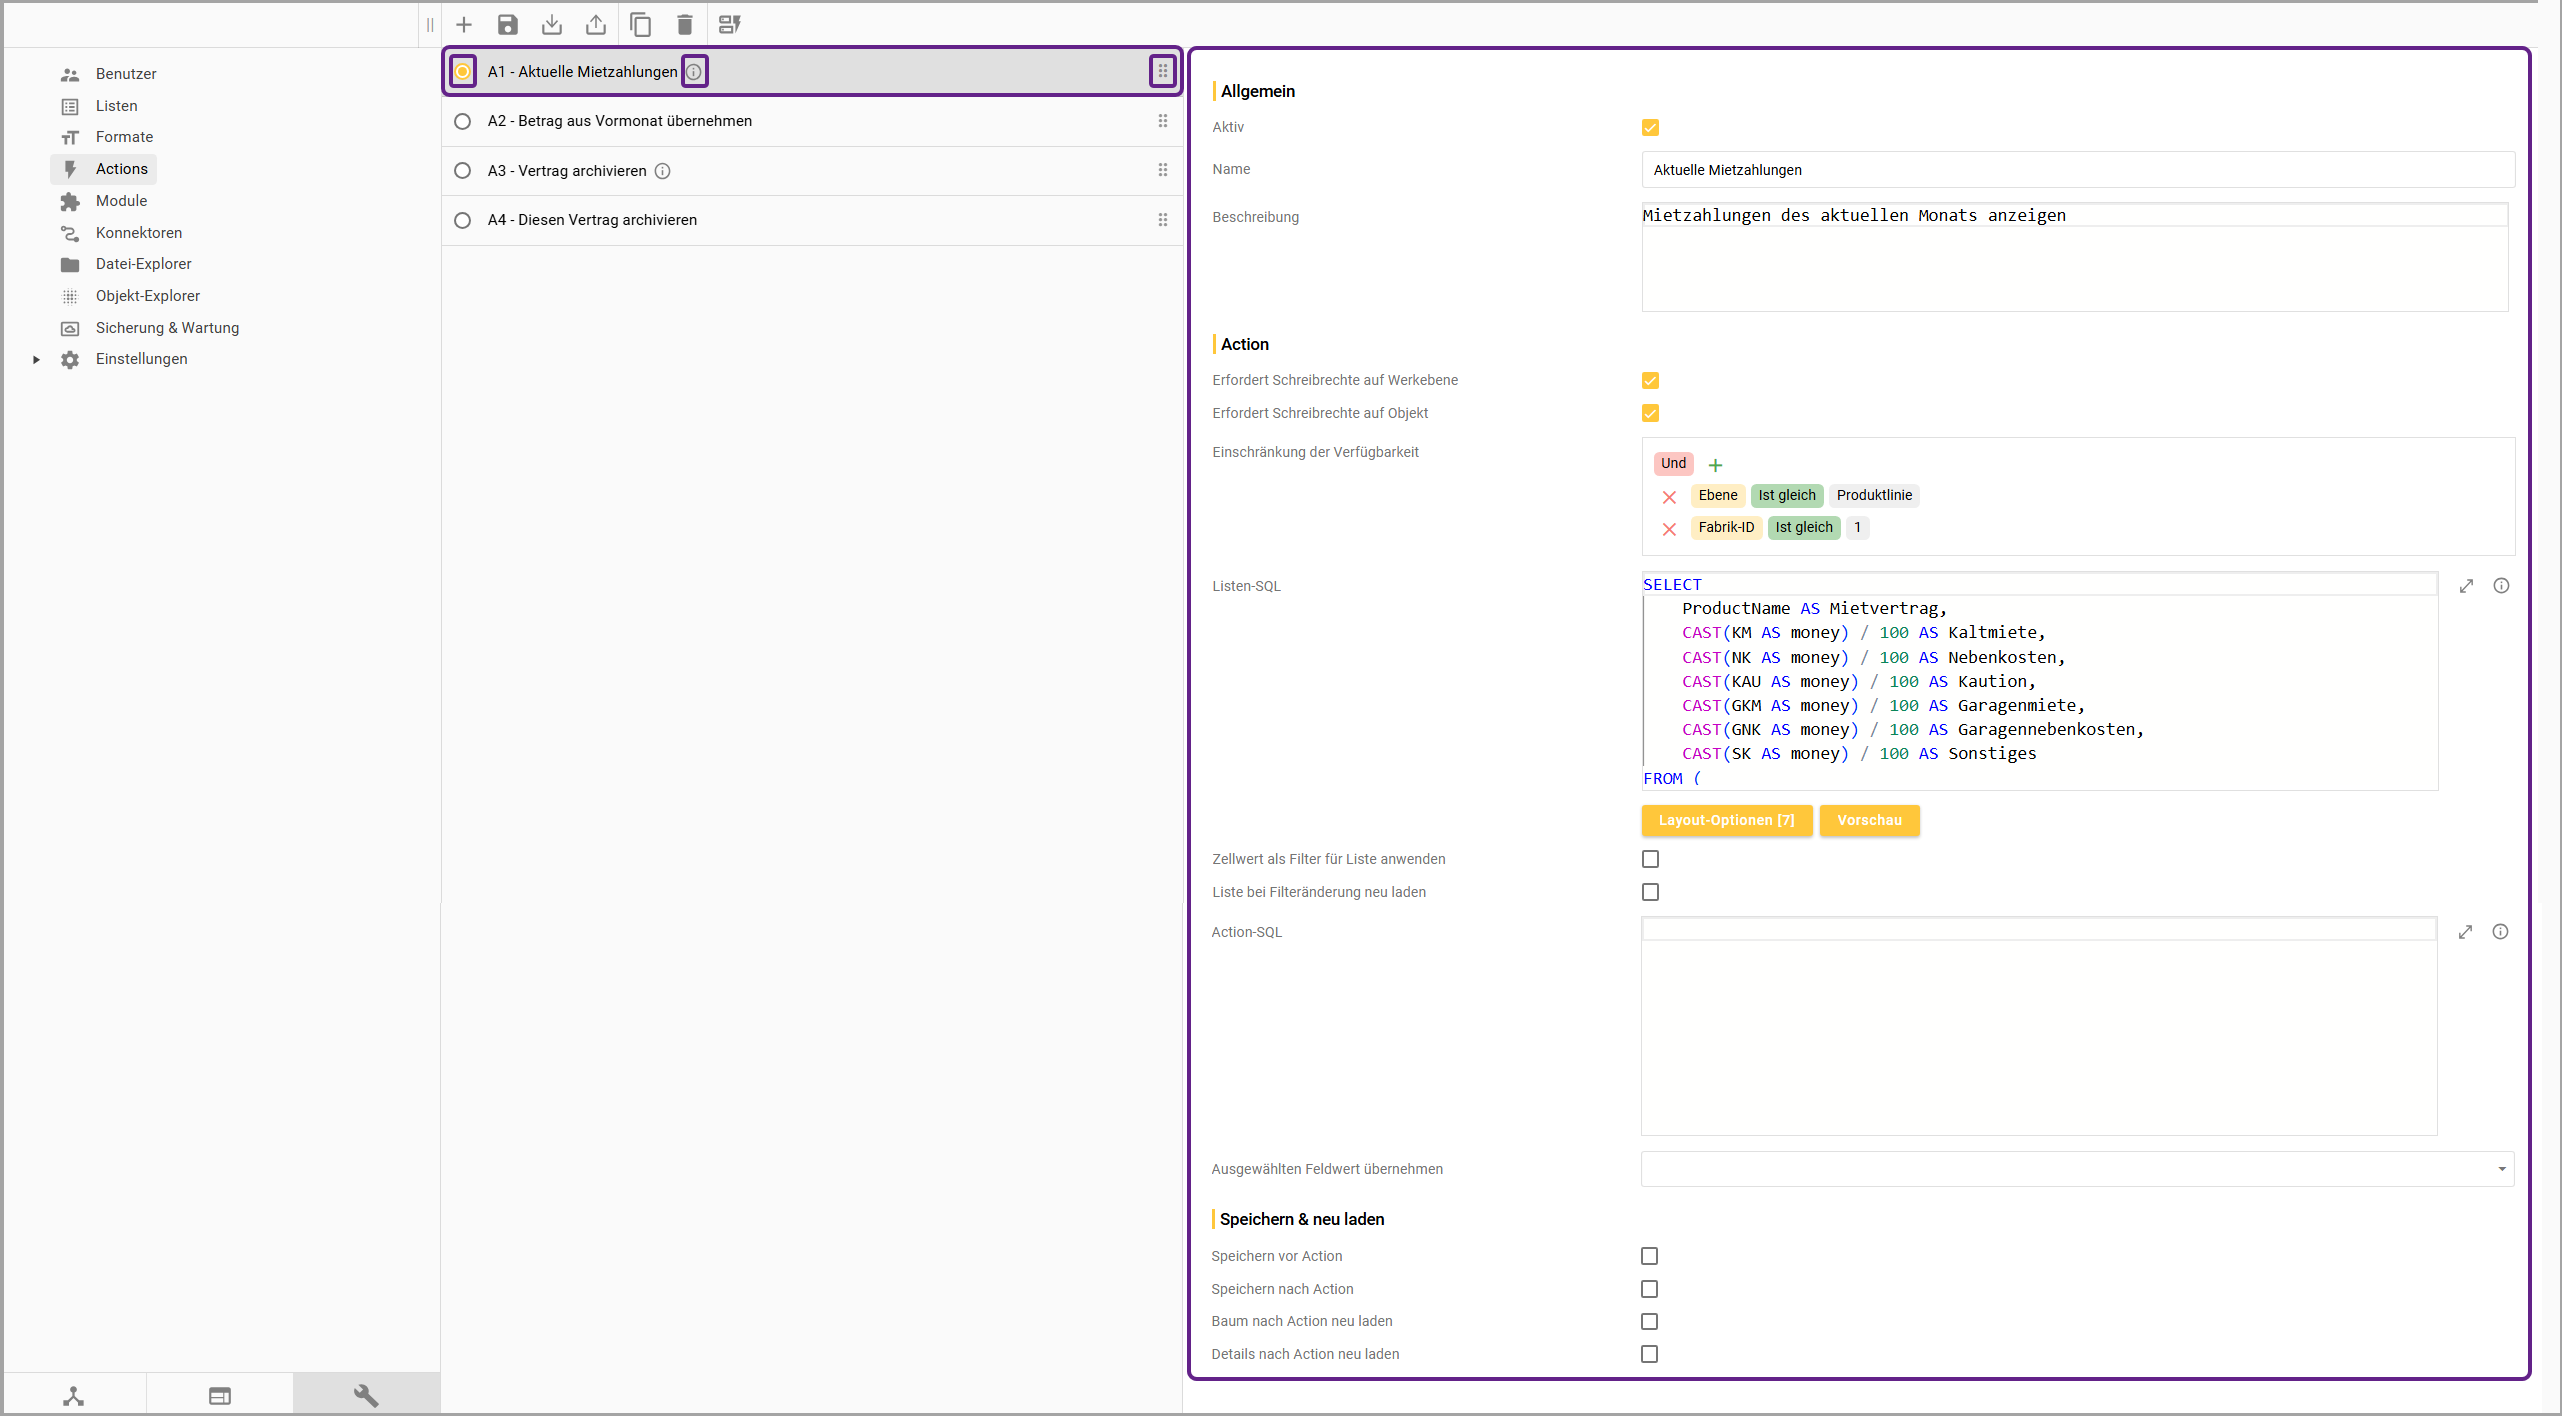The height and width of the screenshot is (1416, 2562).
Task: Click the Layout-Optionen [7] button
Action: click(1726, 821)
